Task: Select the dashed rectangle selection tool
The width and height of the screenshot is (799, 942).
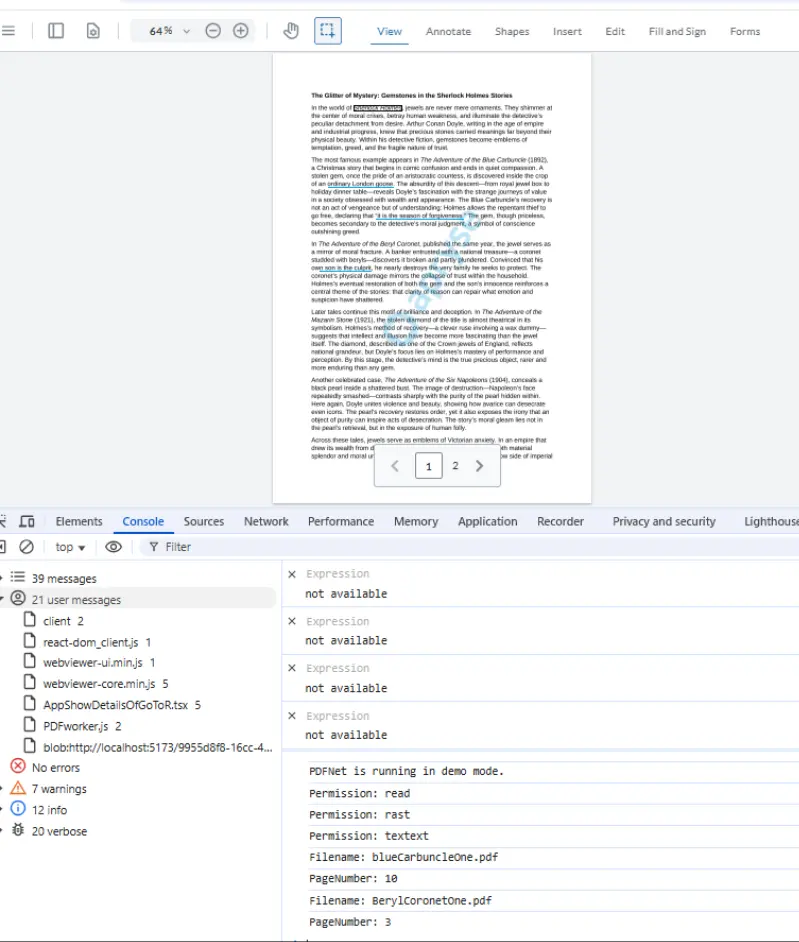Action: click(x=327, y=31)
